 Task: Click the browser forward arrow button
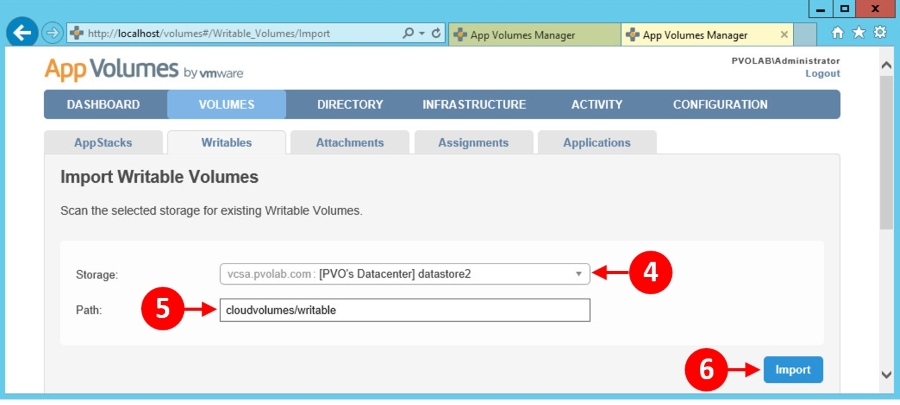(52, 33)
